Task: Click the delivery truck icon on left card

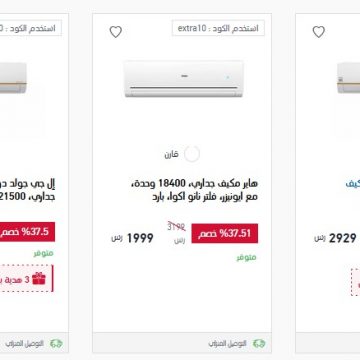Action: (x=56, y=343)
